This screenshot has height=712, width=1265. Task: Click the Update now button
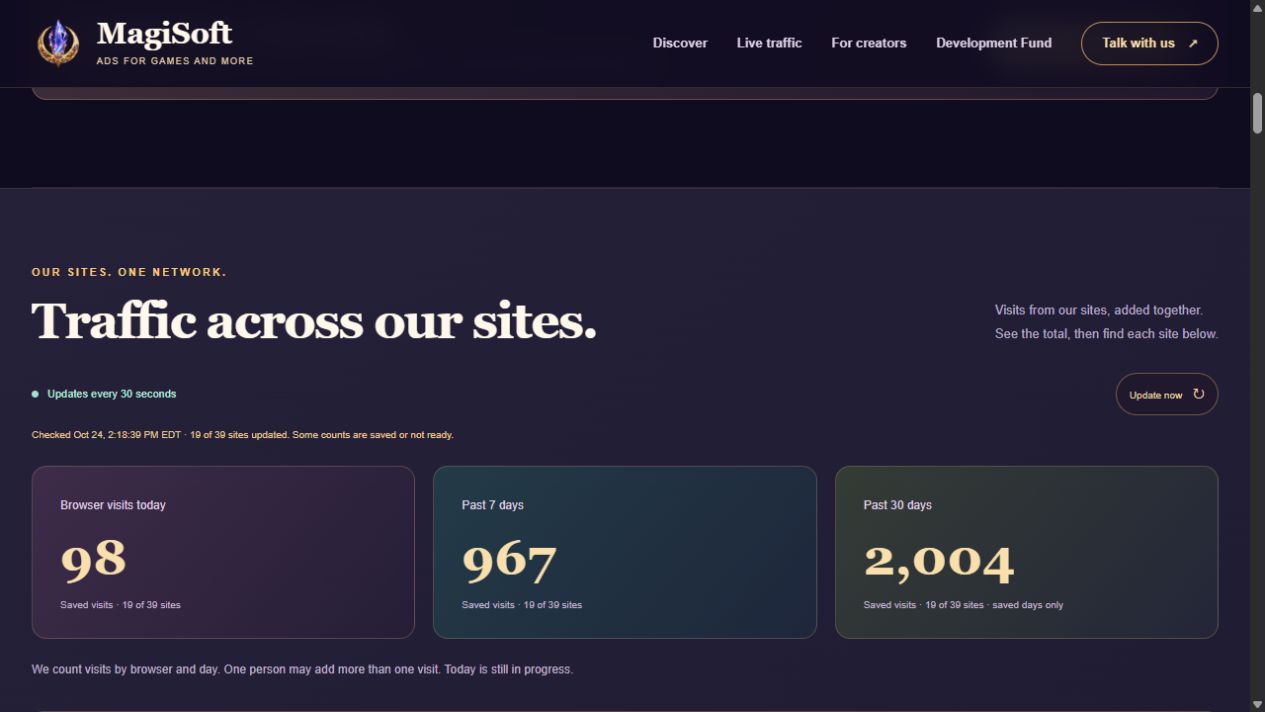(x=1166, y=394)
